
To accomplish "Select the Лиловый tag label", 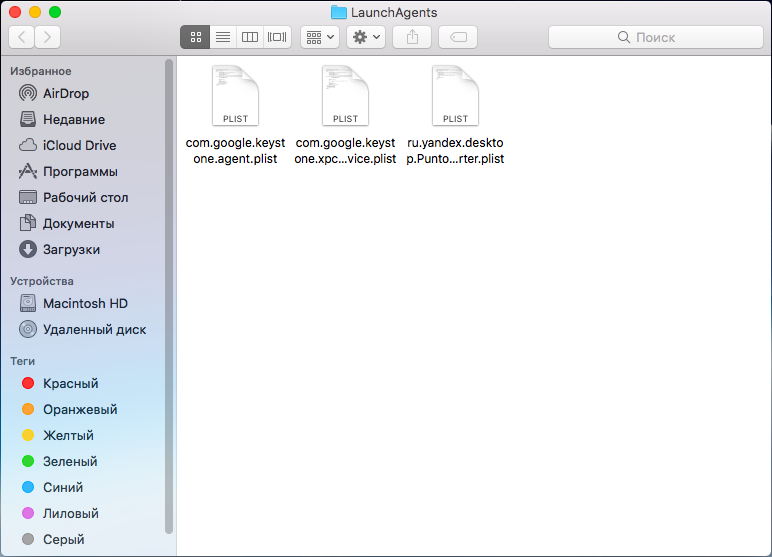I will pyautogui.click(x=70, y=514).
